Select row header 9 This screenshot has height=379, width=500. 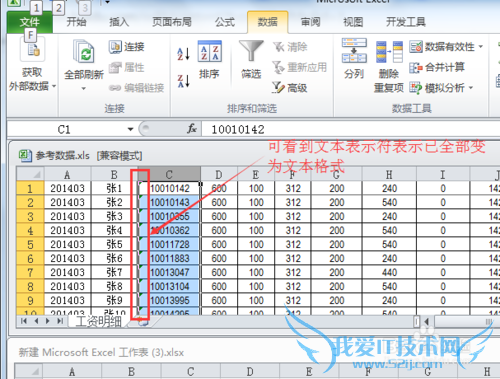[30, 301]
